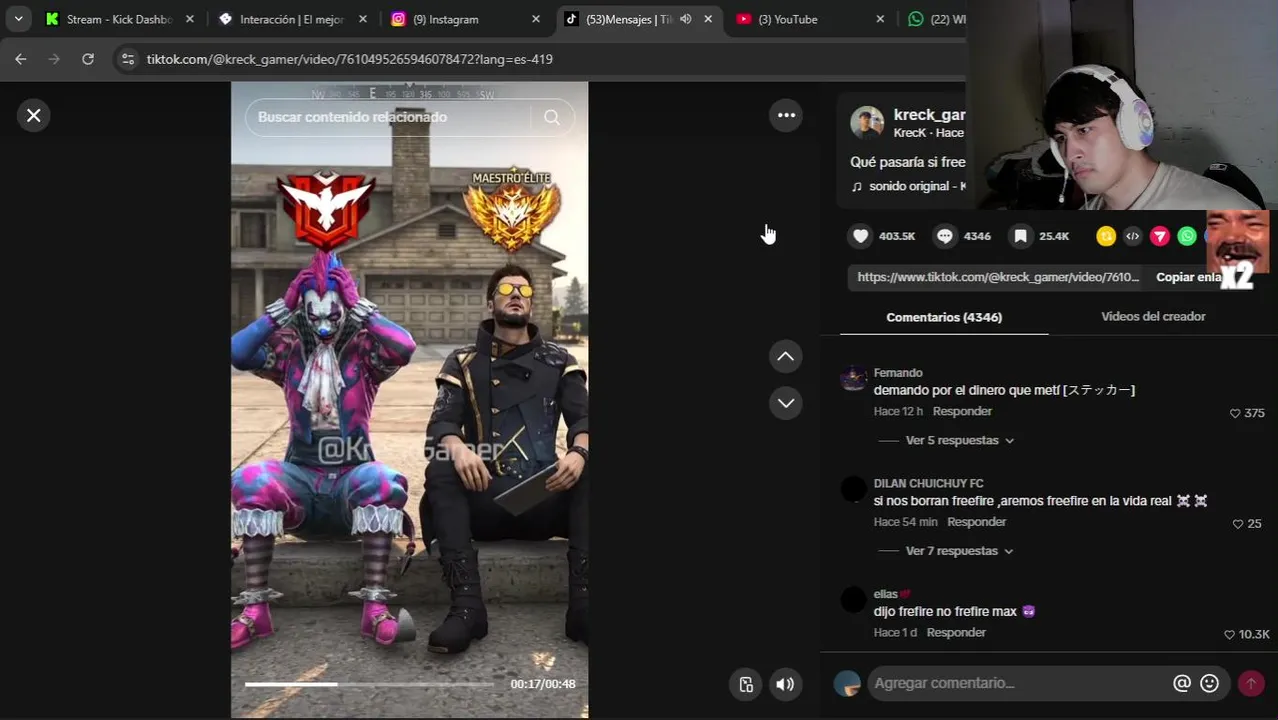Close the Instagram tab
This screenshot has width=1278, height=720.
pyautogui.click(x=535, y=19)
